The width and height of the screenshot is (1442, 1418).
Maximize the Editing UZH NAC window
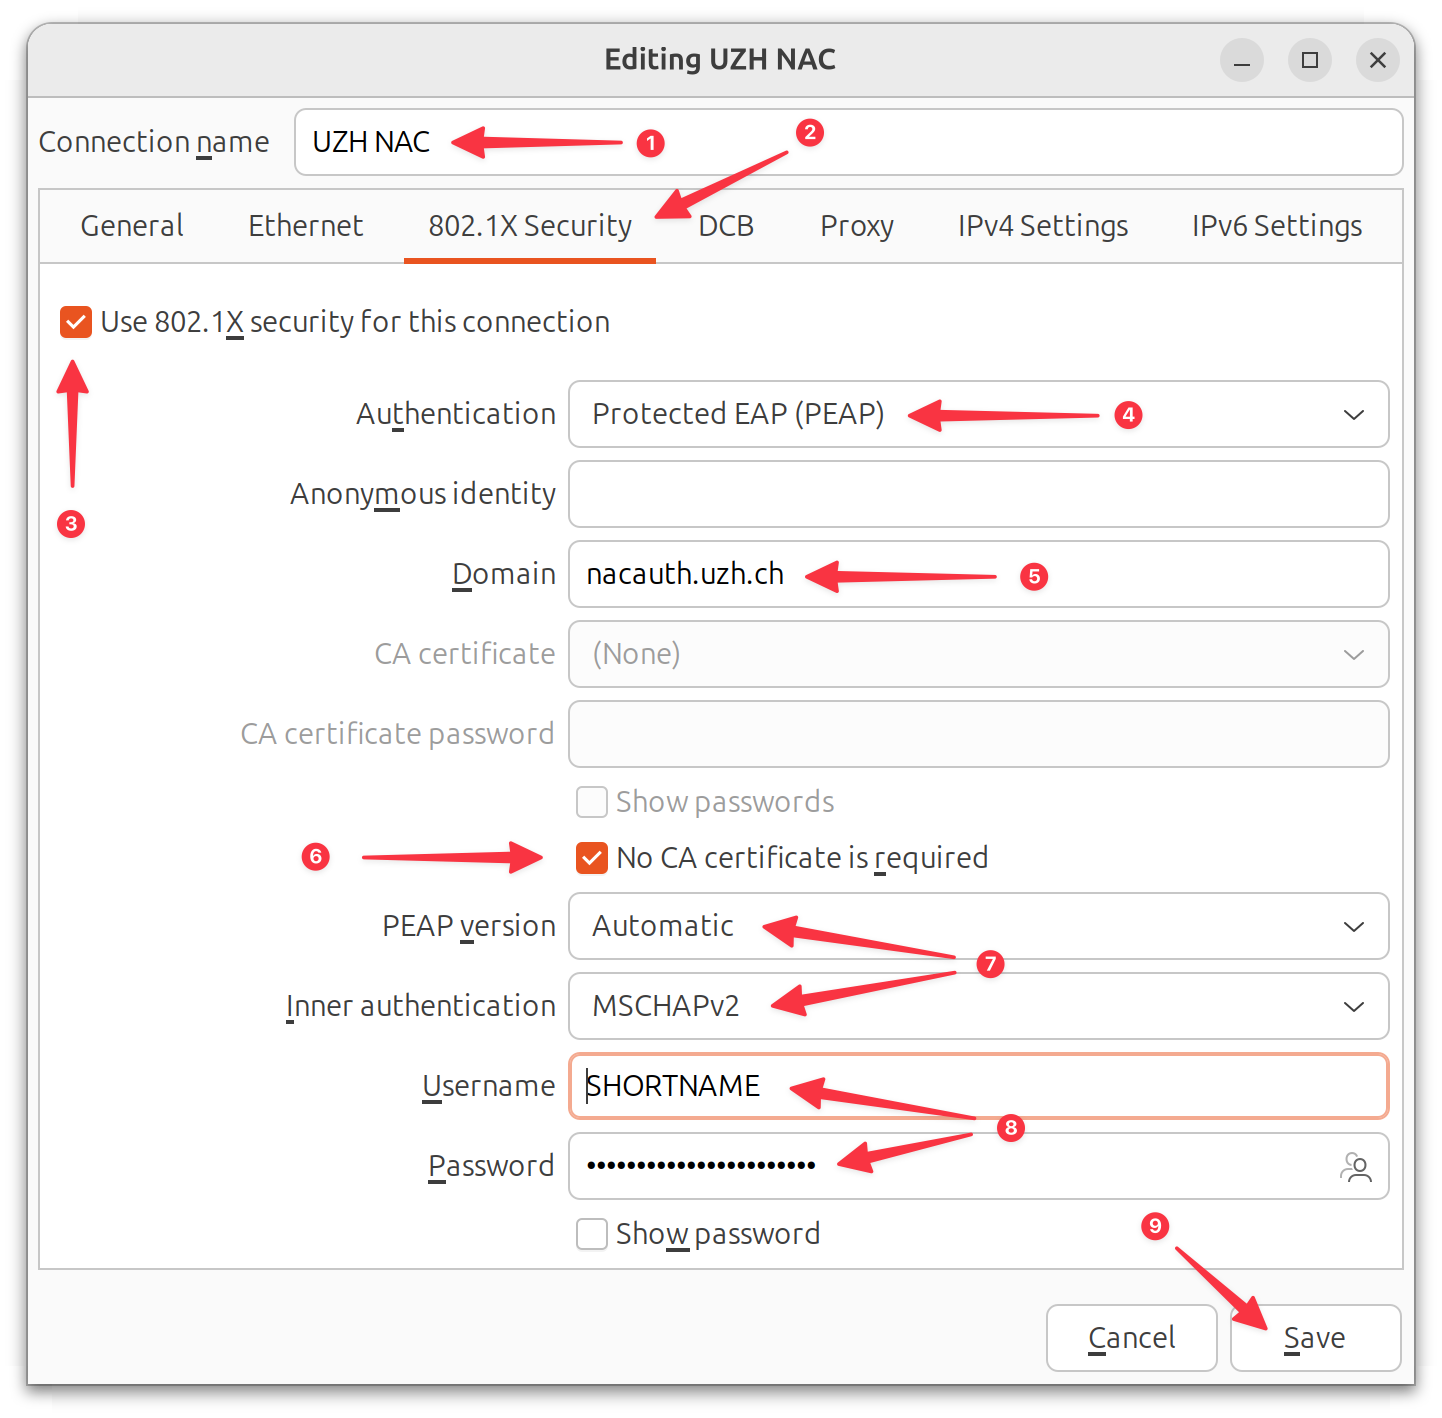click(1310, 60)
